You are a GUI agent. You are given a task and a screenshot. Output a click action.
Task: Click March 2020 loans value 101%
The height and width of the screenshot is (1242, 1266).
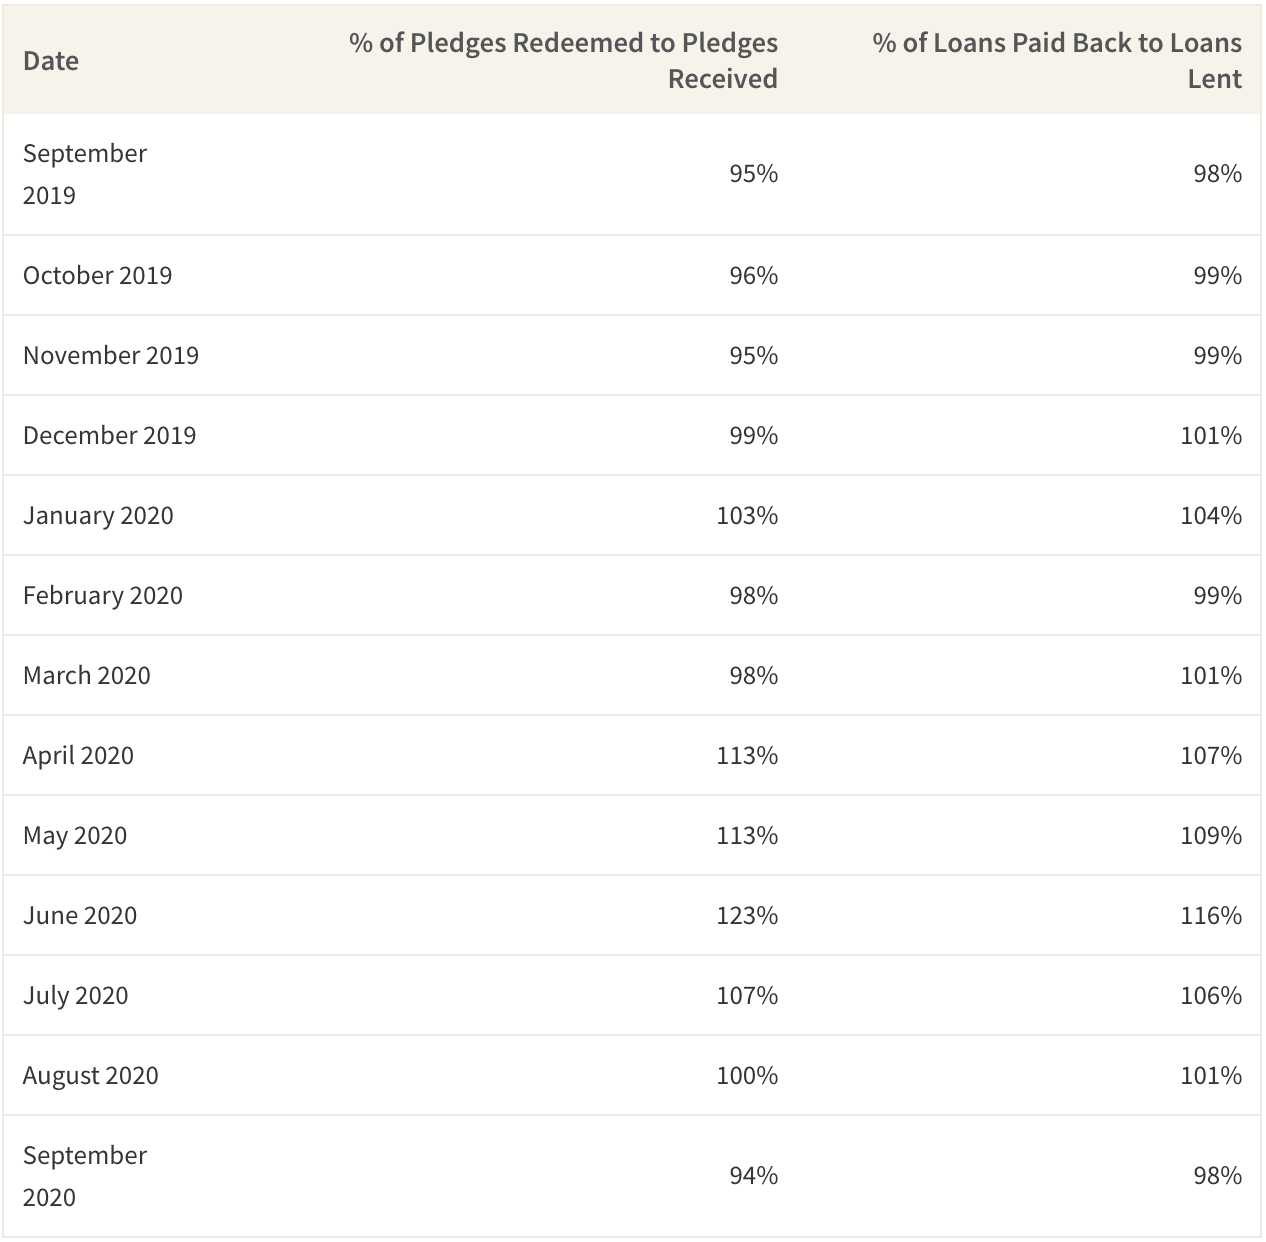pyautogui.click(x=1210, y=675)
